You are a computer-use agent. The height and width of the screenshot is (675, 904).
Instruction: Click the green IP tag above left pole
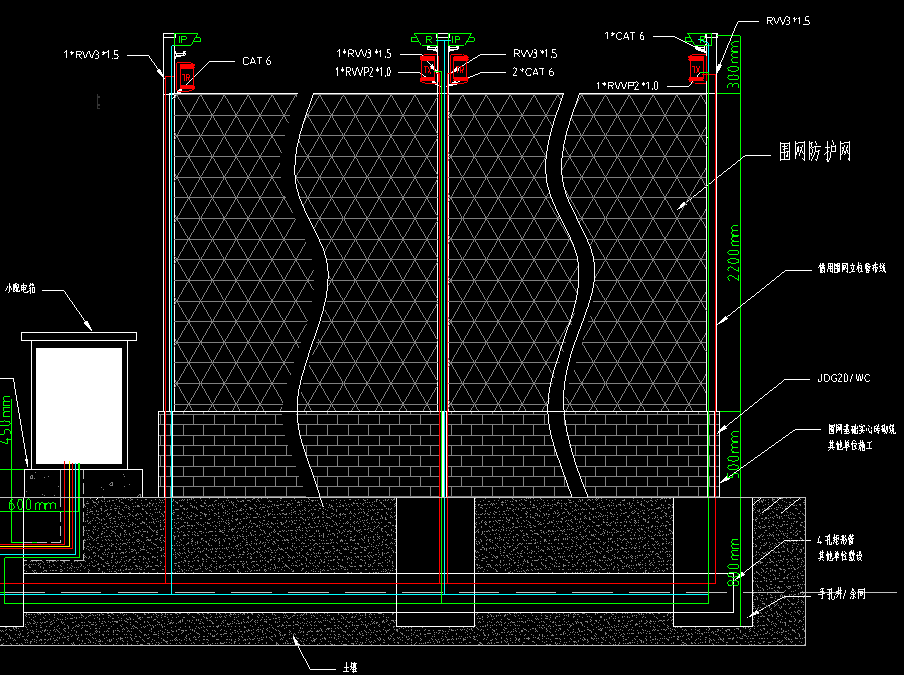point(183,39)
